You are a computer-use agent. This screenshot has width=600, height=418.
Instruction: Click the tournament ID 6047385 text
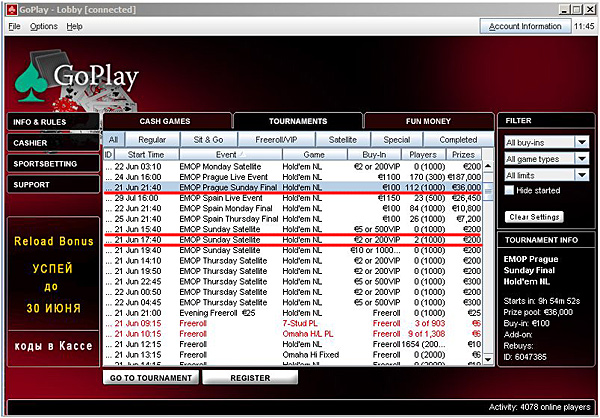pyautogui.click(x=525, y=357)
